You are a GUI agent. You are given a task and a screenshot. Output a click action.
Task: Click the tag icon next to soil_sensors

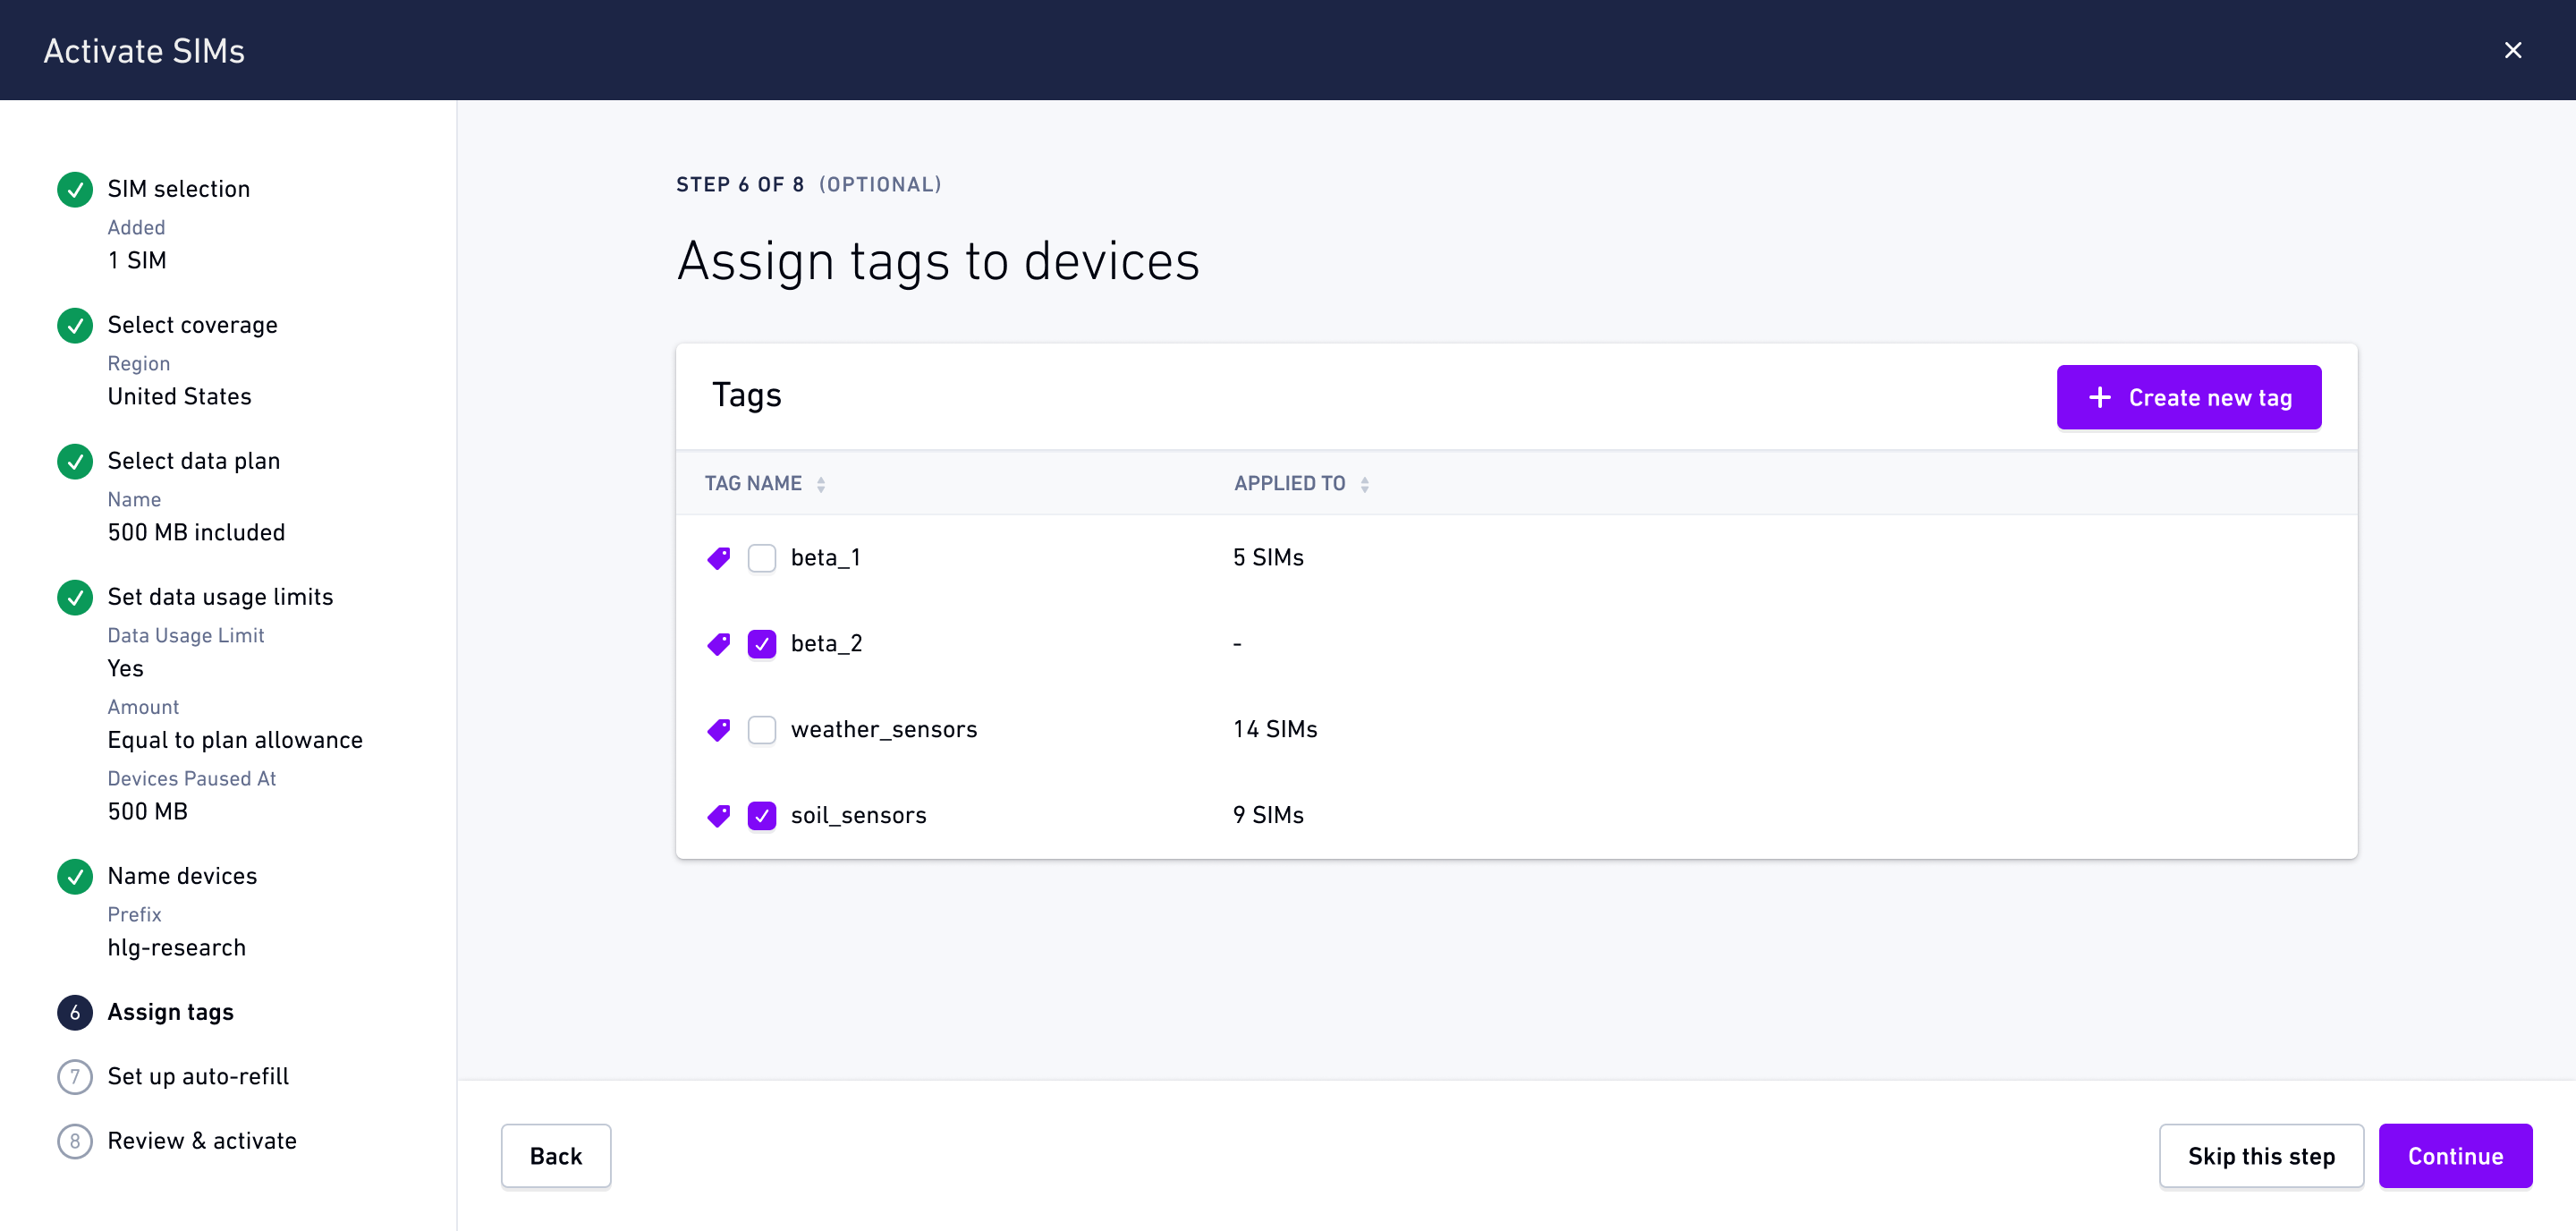718,816
